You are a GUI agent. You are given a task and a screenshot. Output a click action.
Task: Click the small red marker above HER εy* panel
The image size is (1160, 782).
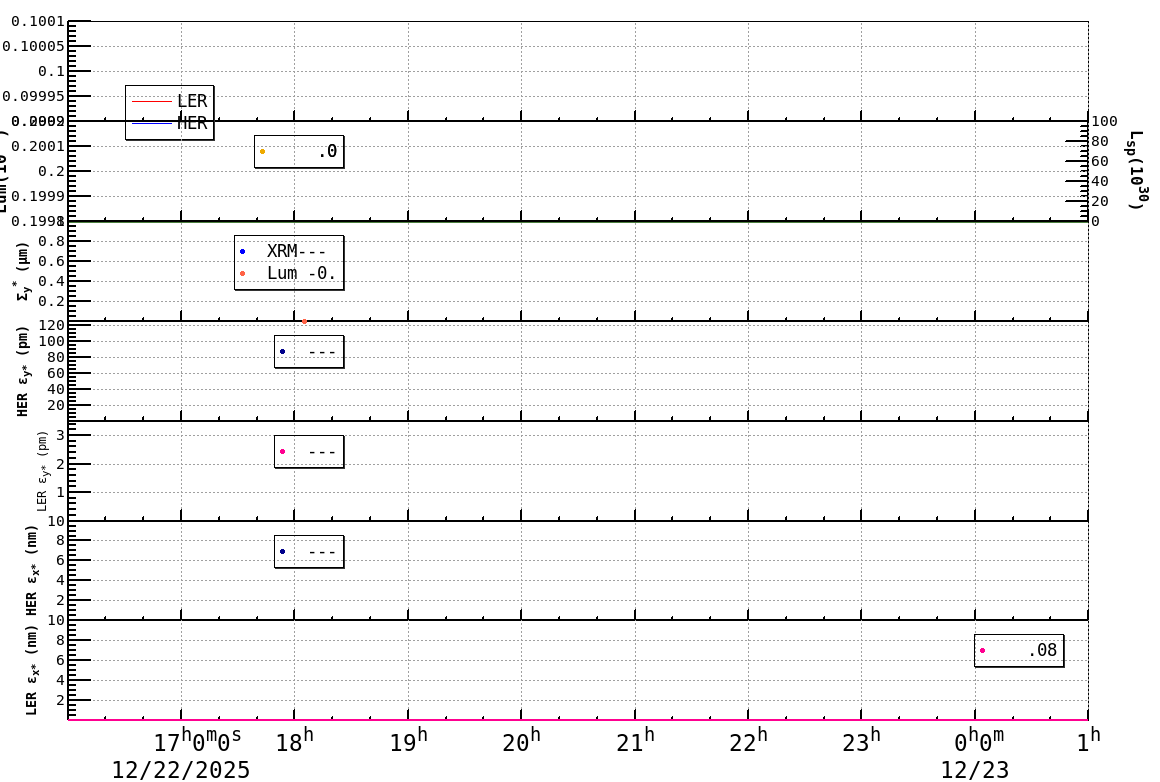(304, 322)
